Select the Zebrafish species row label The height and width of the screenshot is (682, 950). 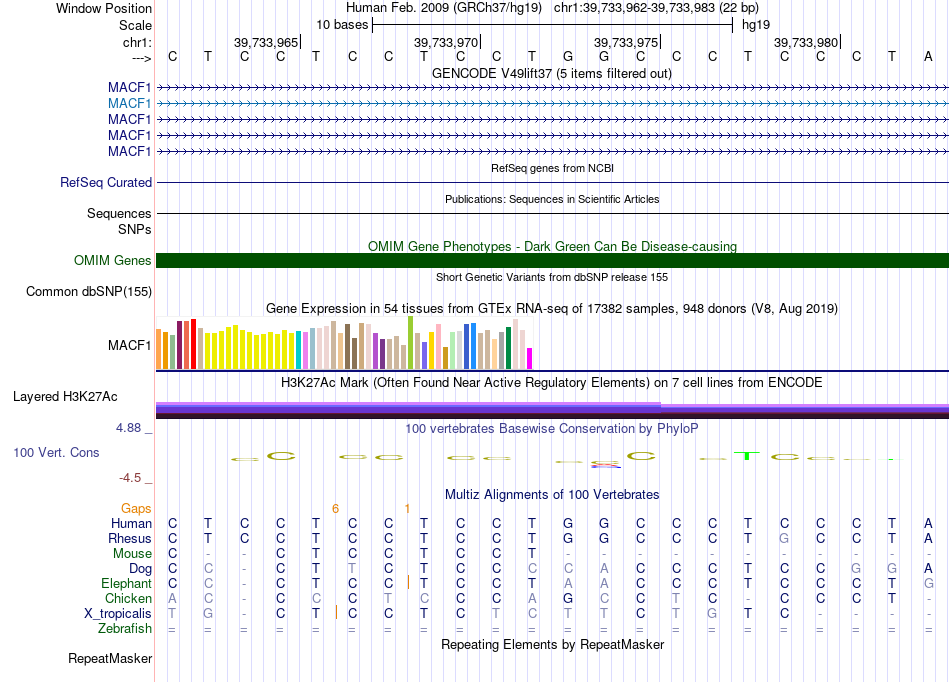[x=125, y=628]
